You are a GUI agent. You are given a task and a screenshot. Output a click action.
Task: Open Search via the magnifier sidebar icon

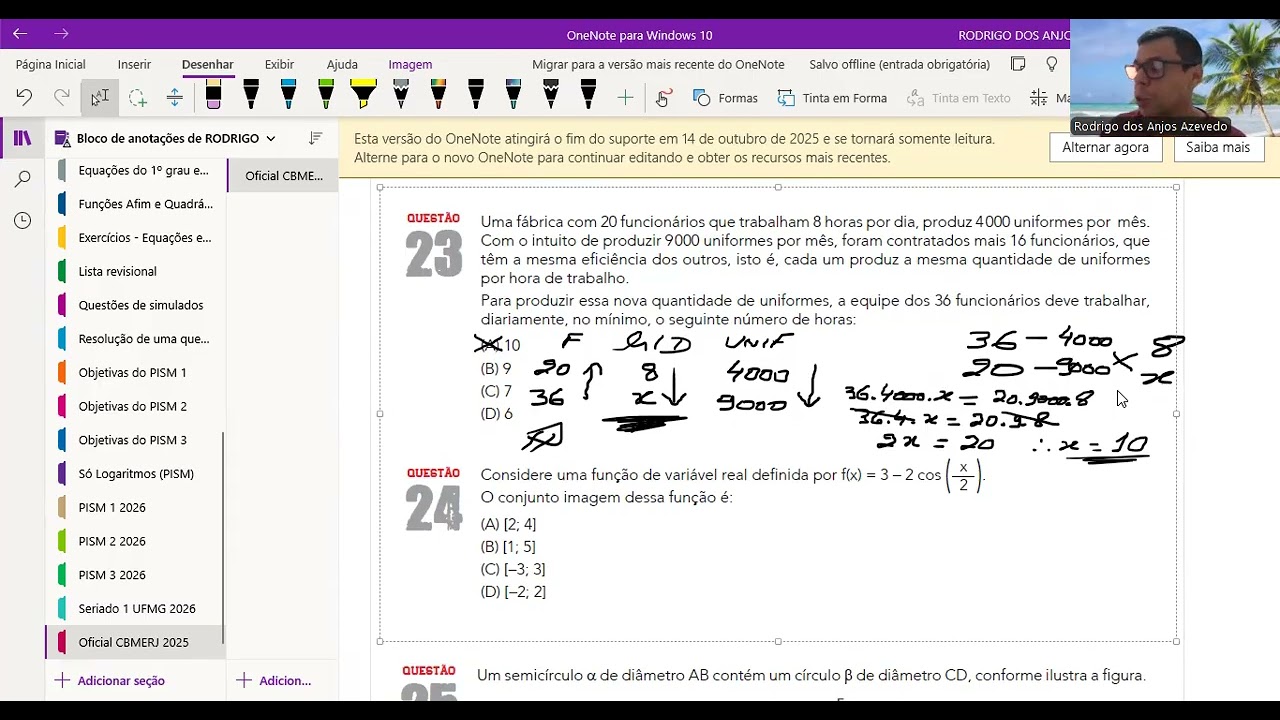[22, 179]
